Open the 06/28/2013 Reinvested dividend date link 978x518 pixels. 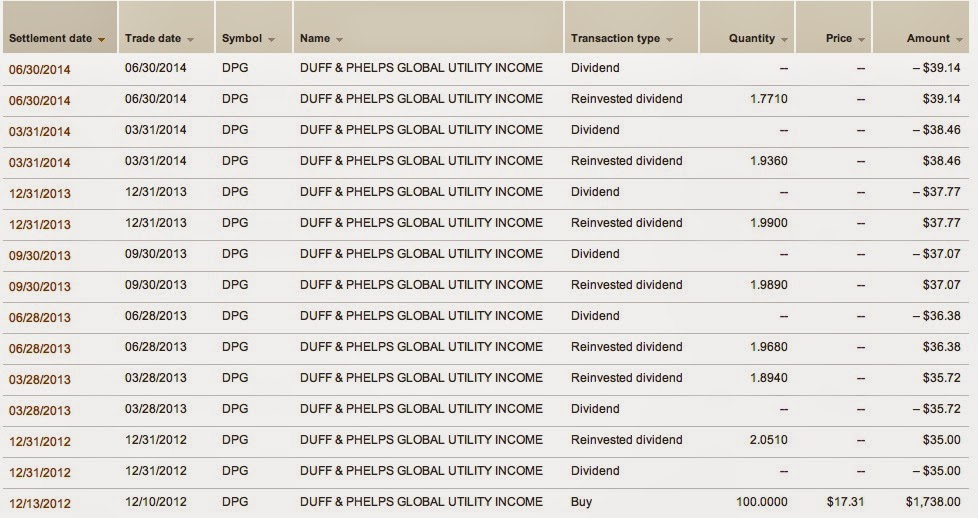click(x=39, y=349)
